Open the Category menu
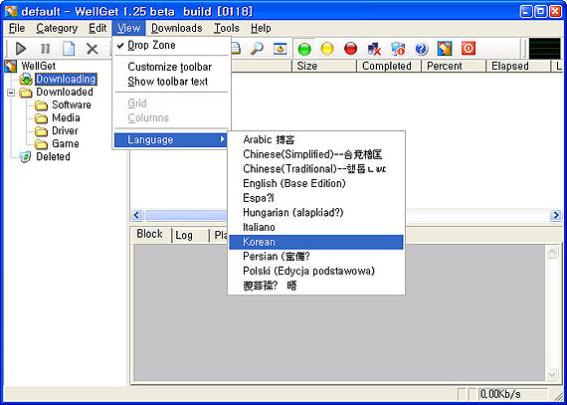 click(x=57, y=28)
